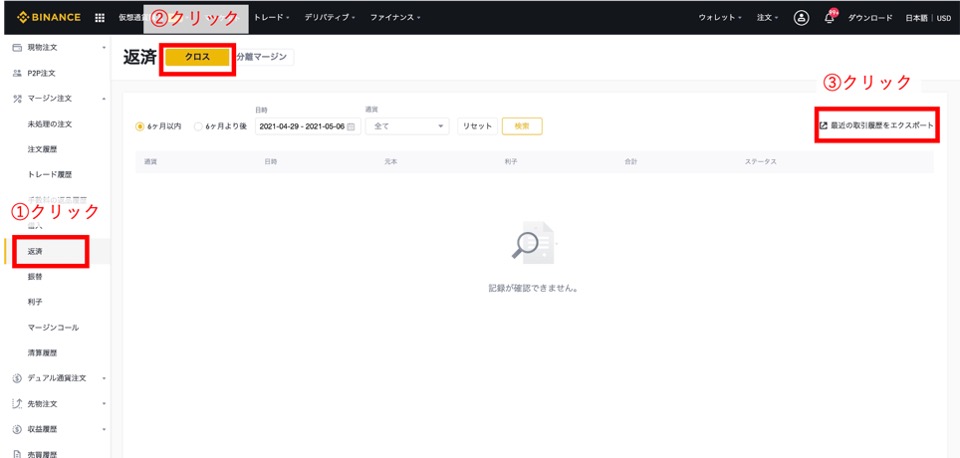Click the 収益履歴 icon
This screenshot has width=960, height=458.
(x=17, y=429)
